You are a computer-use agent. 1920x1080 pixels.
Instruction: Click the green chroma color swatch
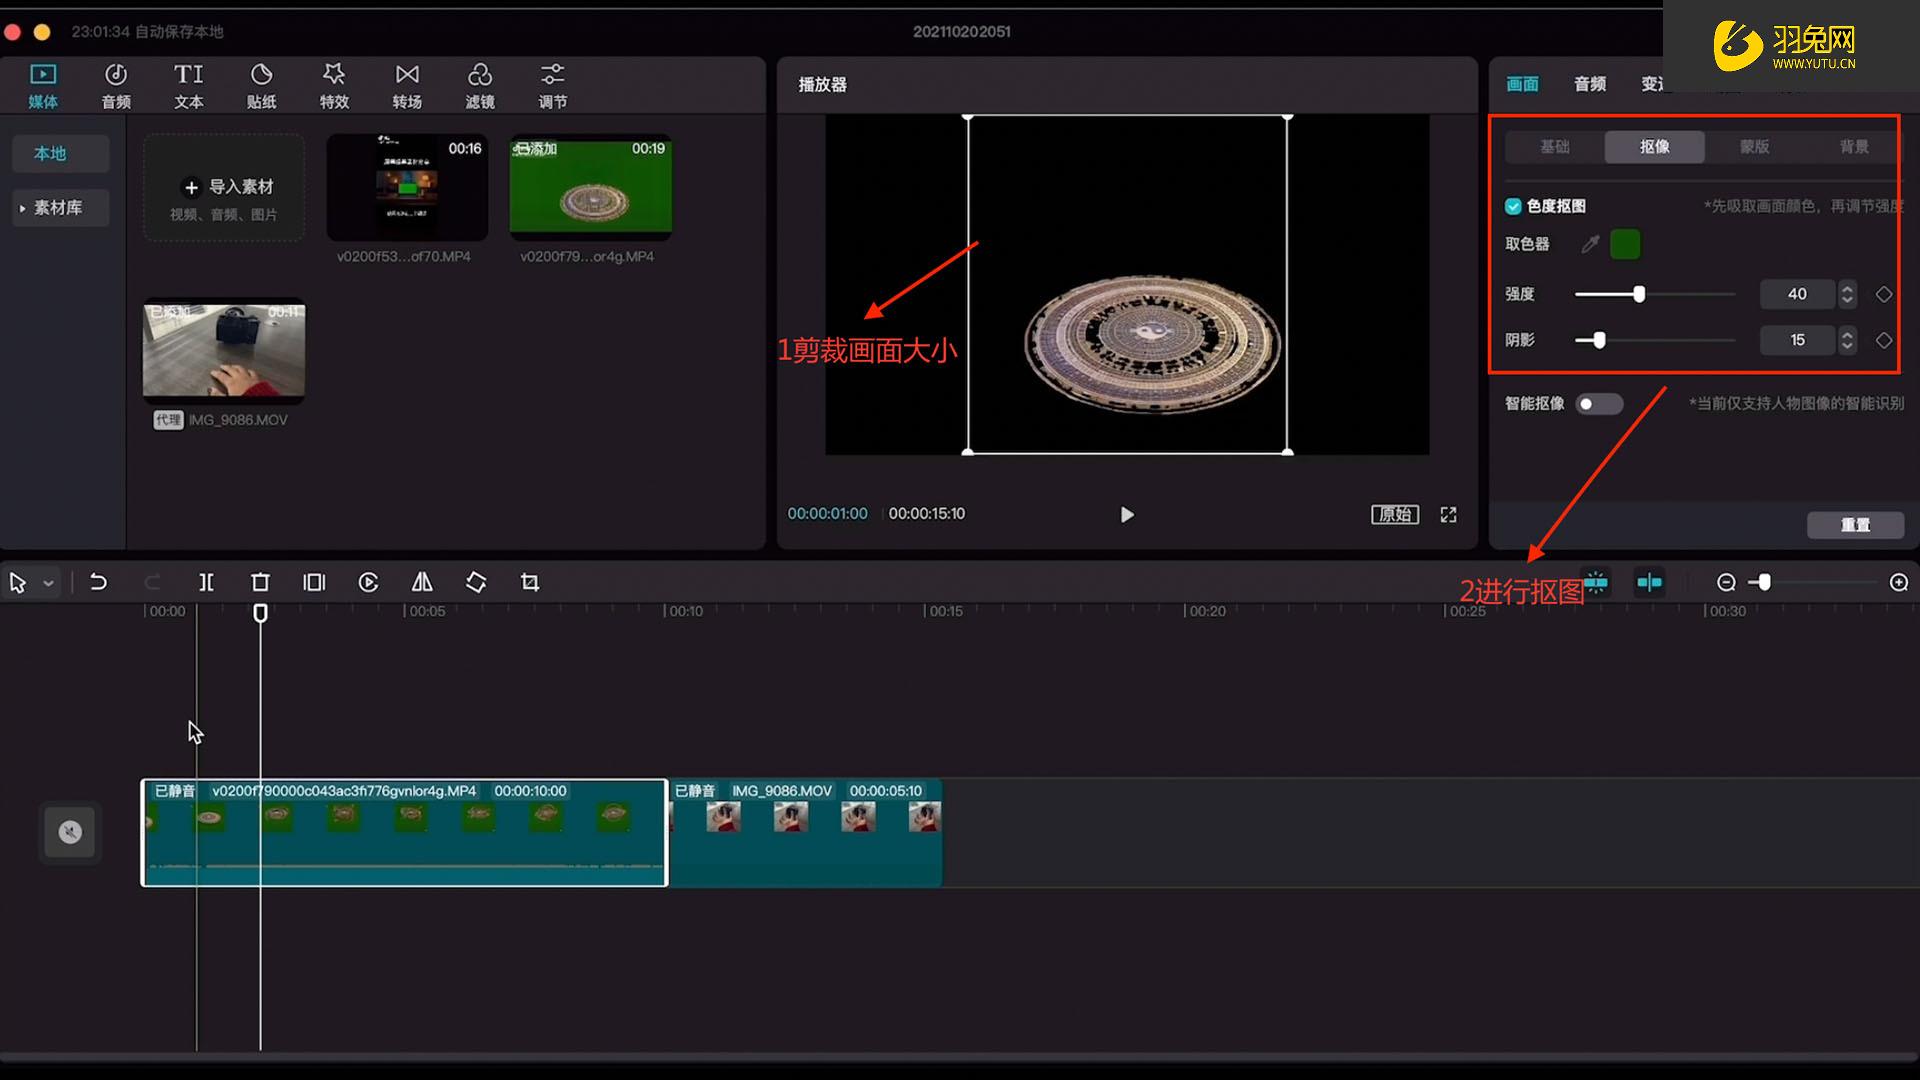pos(1625,244)
